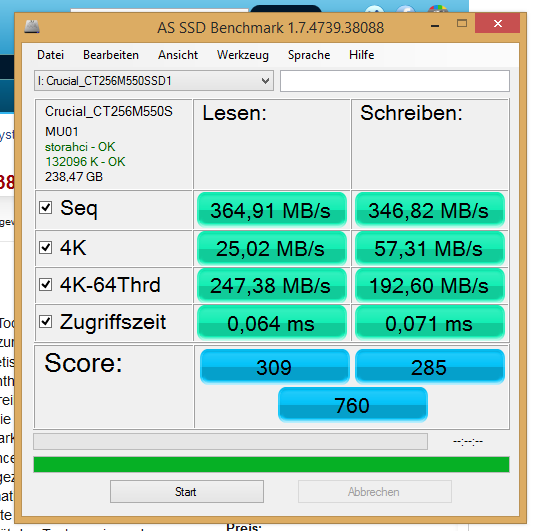Click the storahci - OK driver status text
Viewport: 546px width, 531px height.
(x=80, y=147)
